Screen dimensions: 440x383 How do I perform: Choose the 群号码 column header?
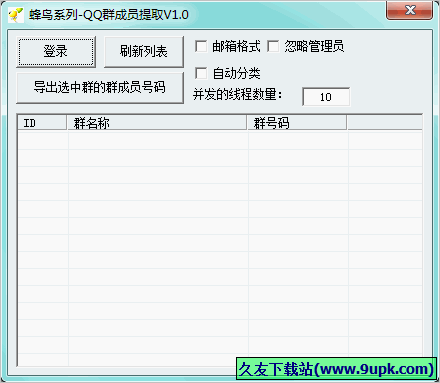coord(297,123)
